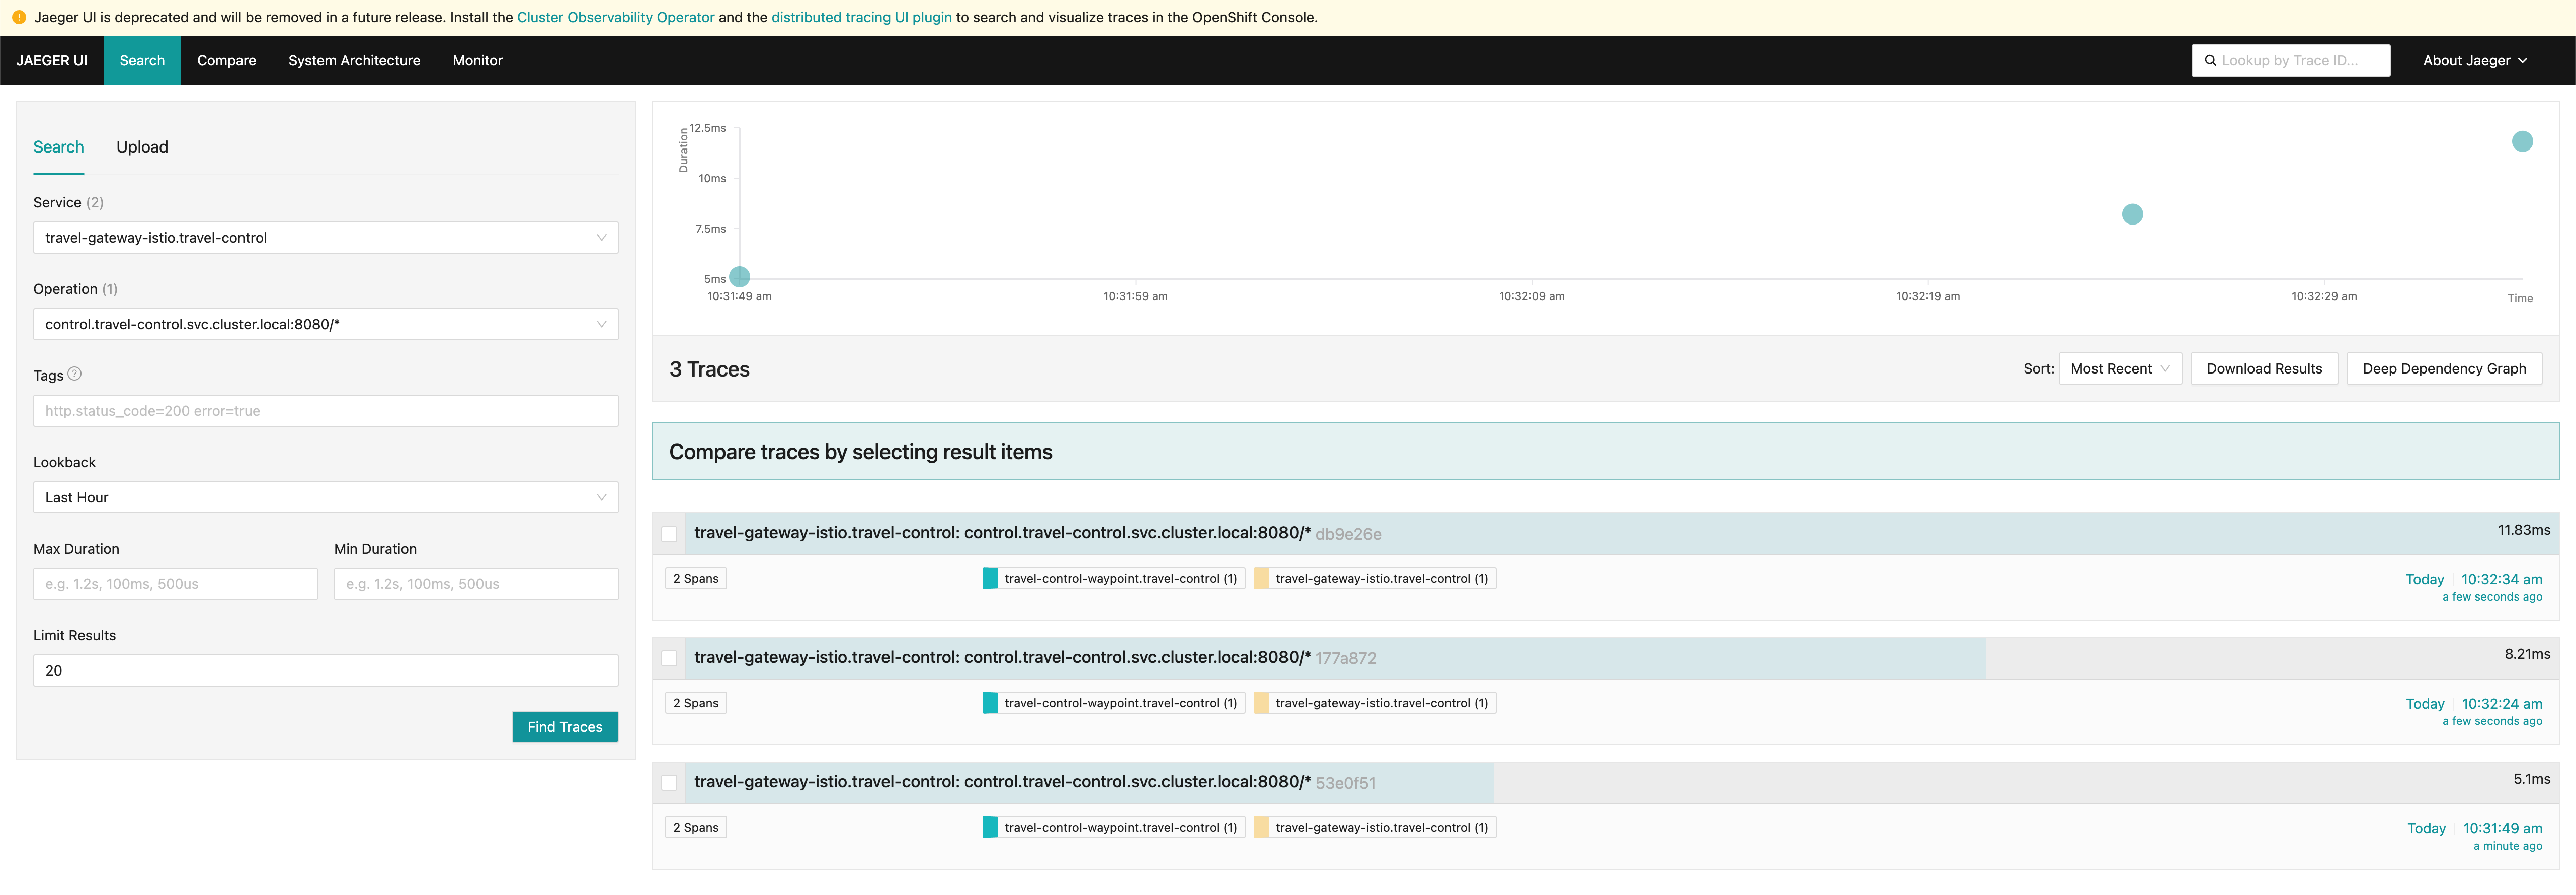Viewport: 2576px width, 895px height.
Task: Open System Architecture in navigation bar
Action: (x=354, y=61)
